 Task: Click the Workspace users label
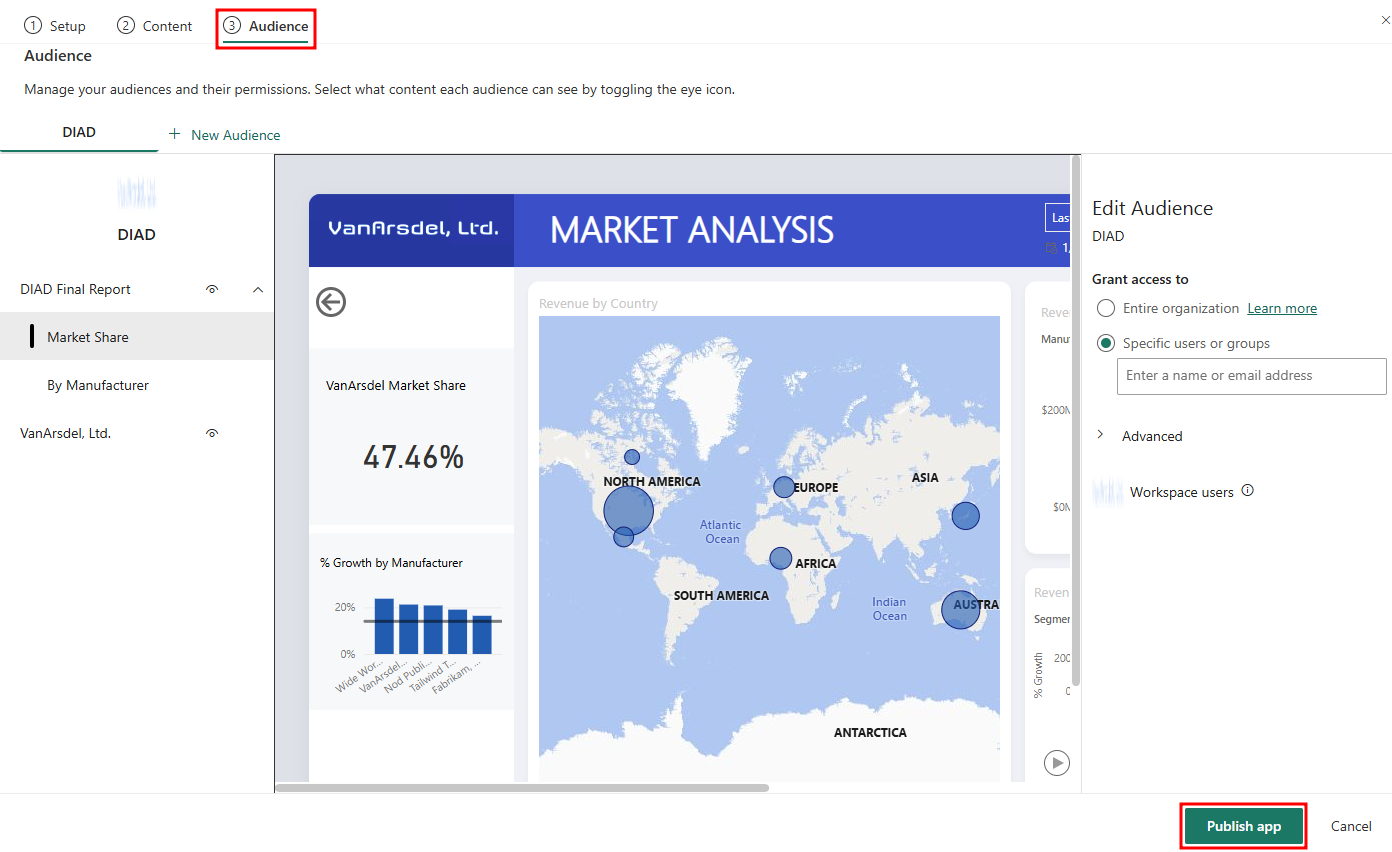tap(1182, 492)
